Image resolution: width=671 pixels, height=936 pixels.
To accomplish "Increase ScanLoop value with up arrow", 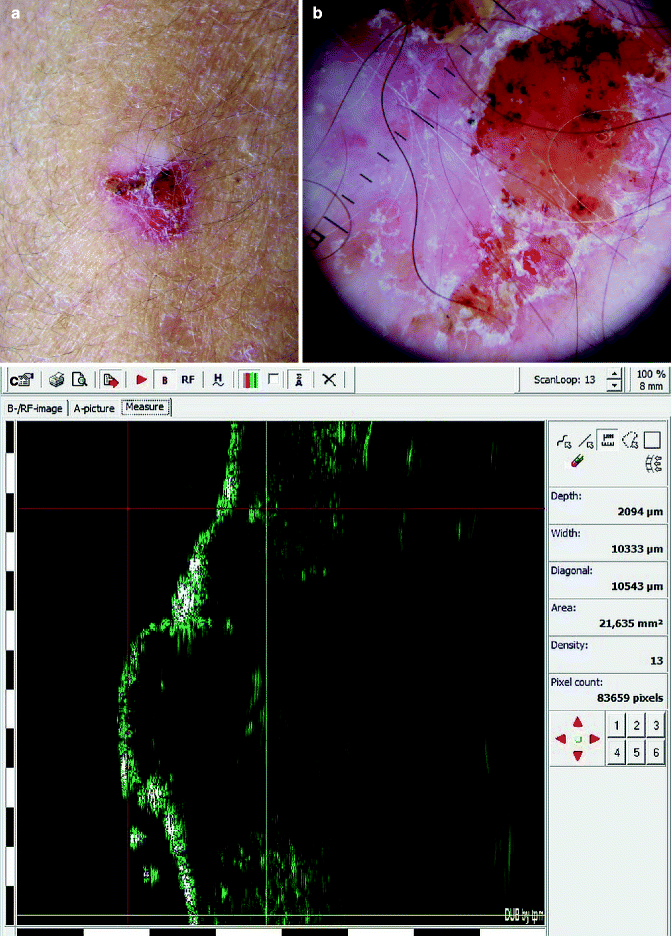I will coord(614,373).
